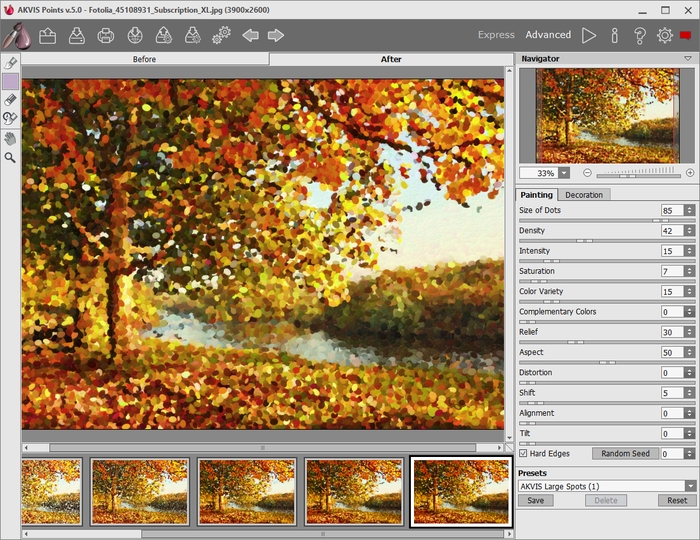This screenshot has height=540, width=700.
Task: Click the Undo left arrow
Action: [x=250, y=35]
